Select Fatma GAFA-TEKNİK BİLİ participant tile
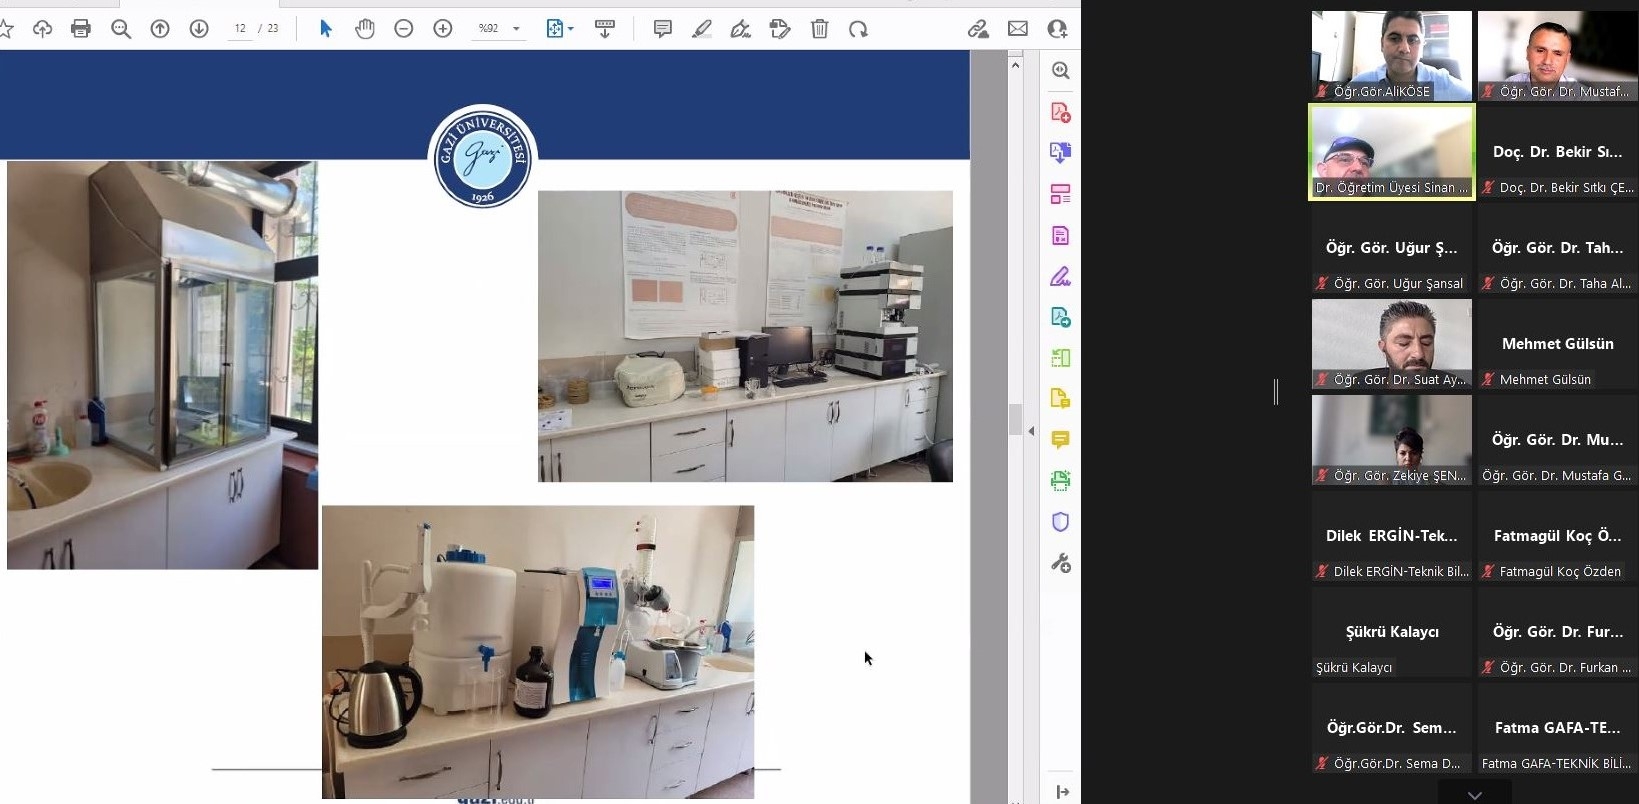Screen dimensions: 1639x804 1557,728
